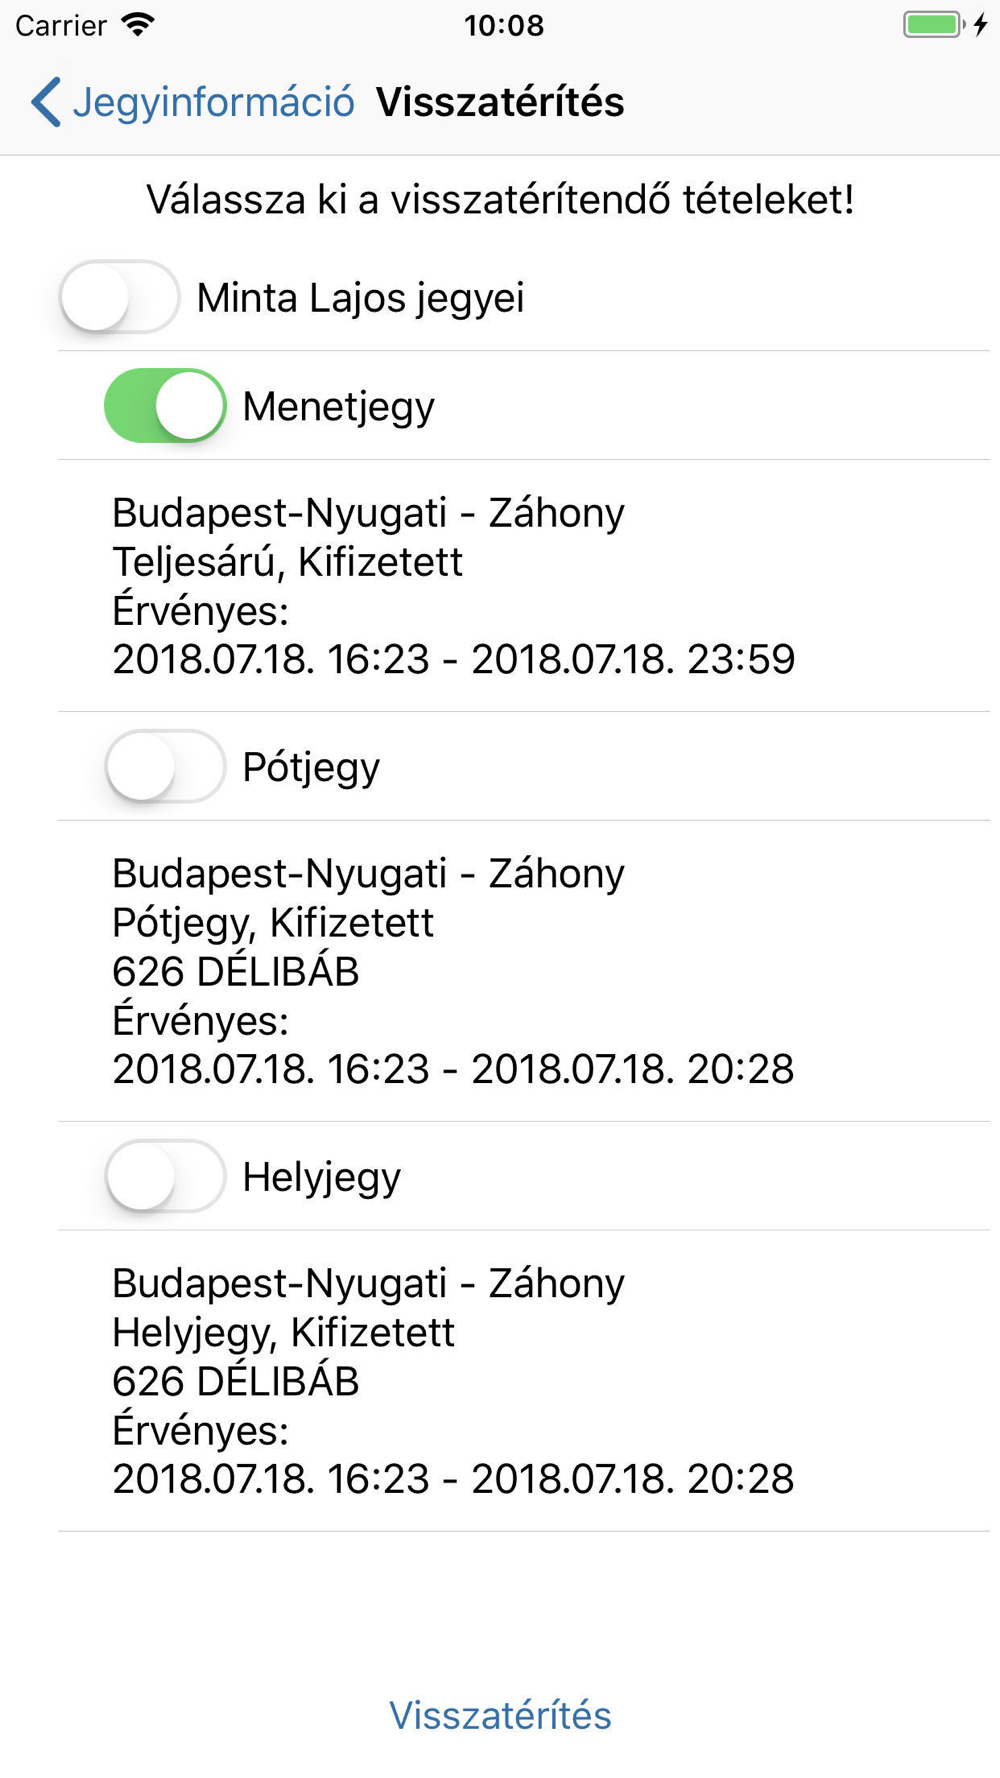Turn on the Helyjegy switch
The image size is (1000, 1778).
point(165,1177)
